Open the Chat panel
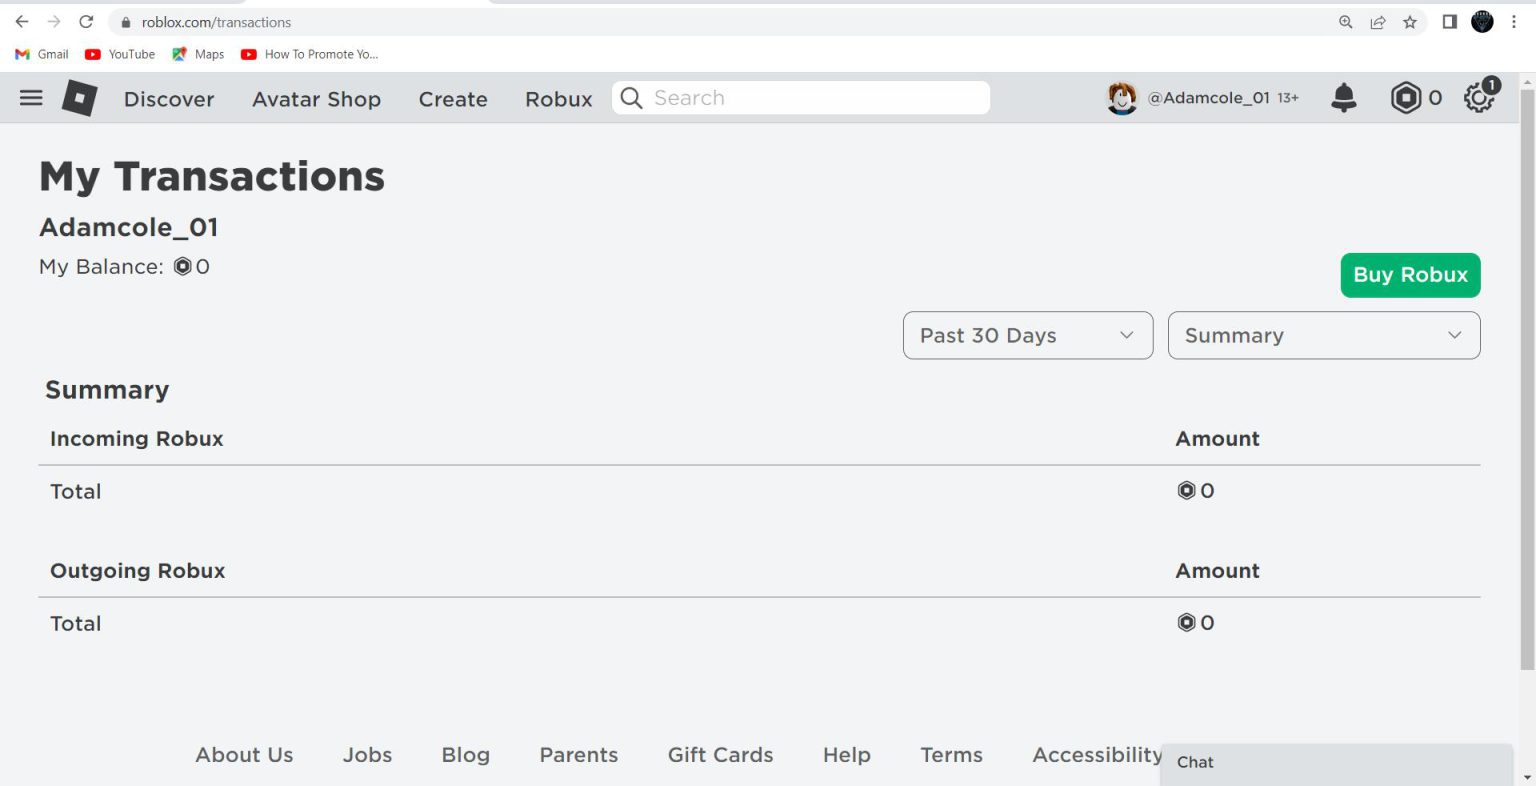This screenshot has width=1536, height=786. (1194, 762)
